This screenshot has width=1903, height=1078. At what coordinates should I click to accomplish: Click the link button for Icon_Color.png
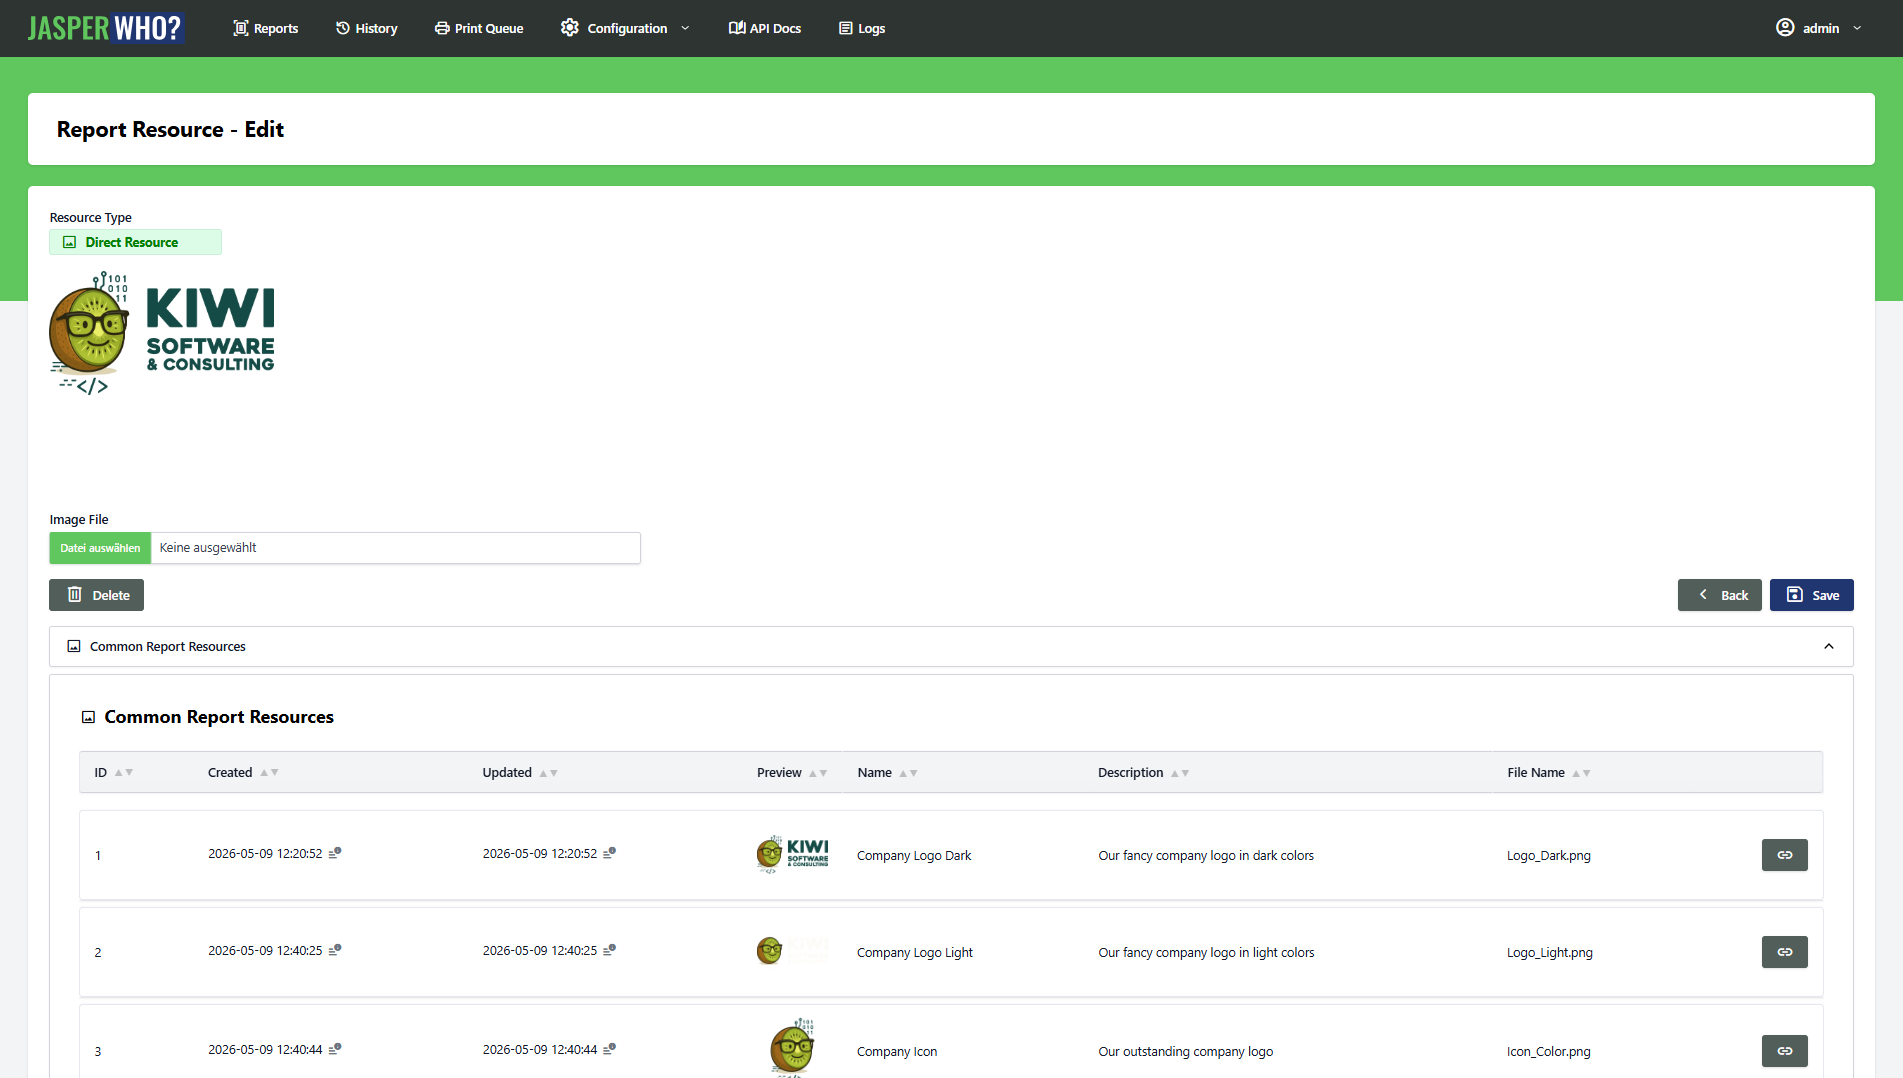1785,1051
